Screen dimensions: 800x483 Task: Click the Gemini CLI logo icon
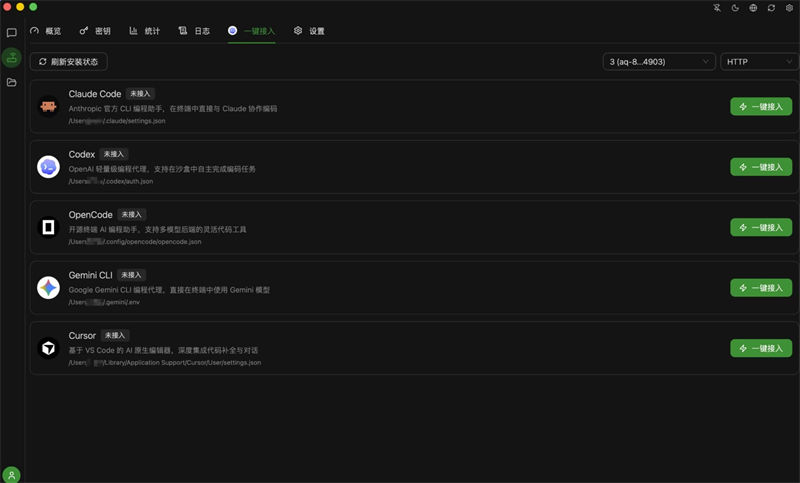[x=48, y=287]
